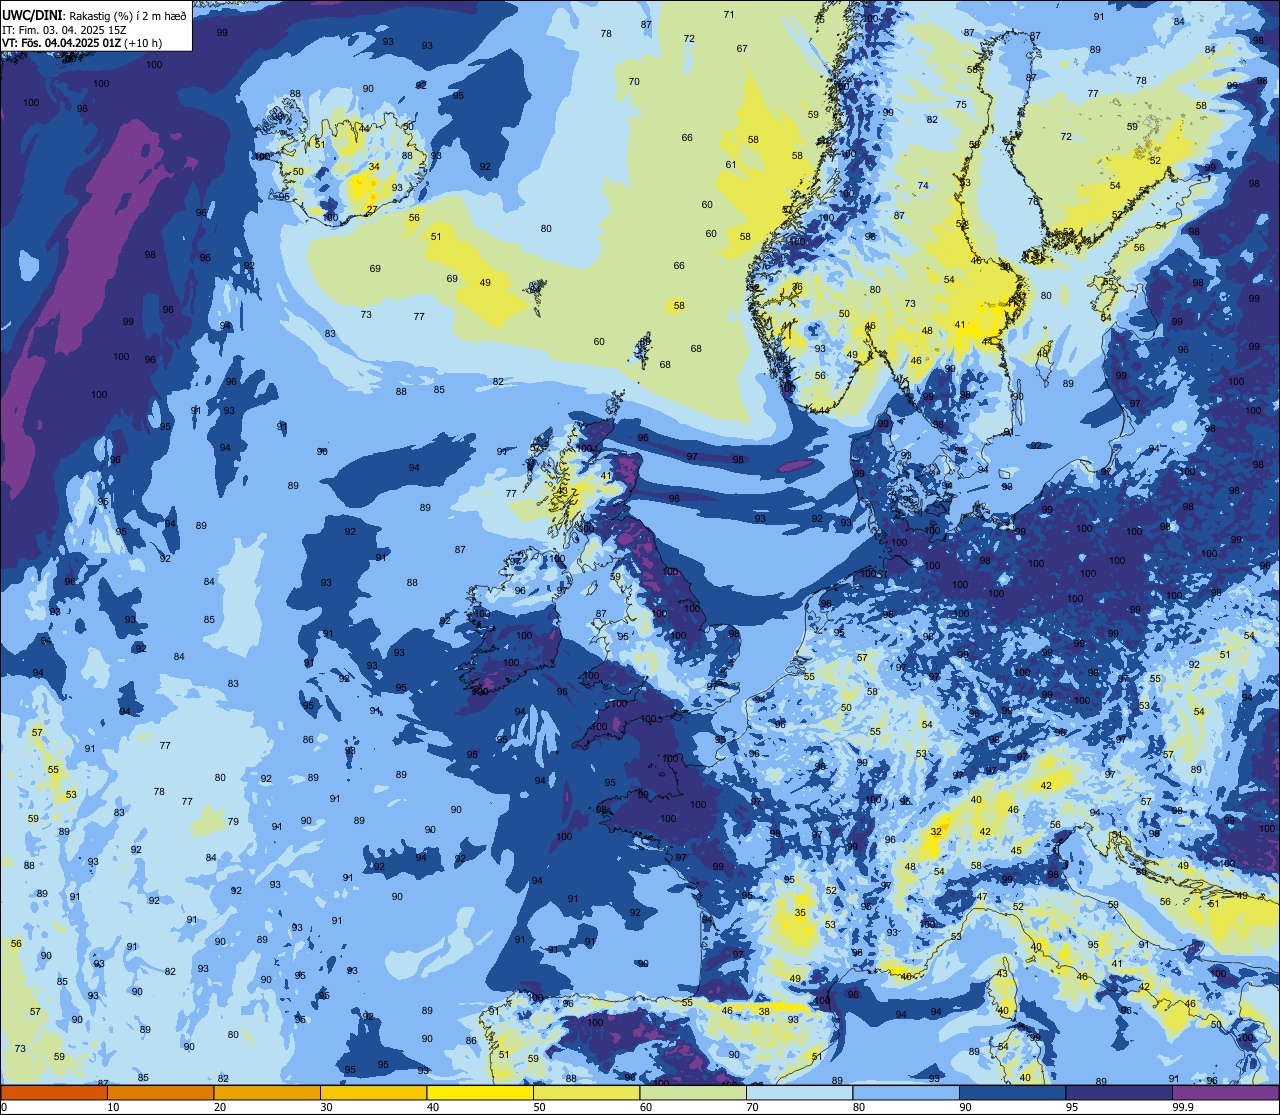Screen dimensions: 1280x1115
Task: Click the legend tick label 30
Action: (x=326, y=1107)
